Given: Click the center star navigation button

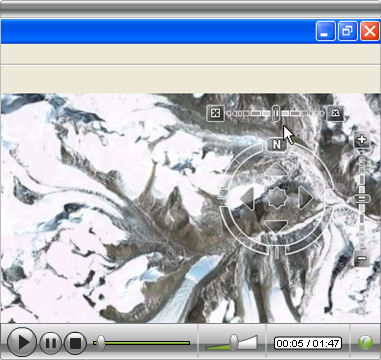Looking at the screenshot, I should (x=276, y=198).
